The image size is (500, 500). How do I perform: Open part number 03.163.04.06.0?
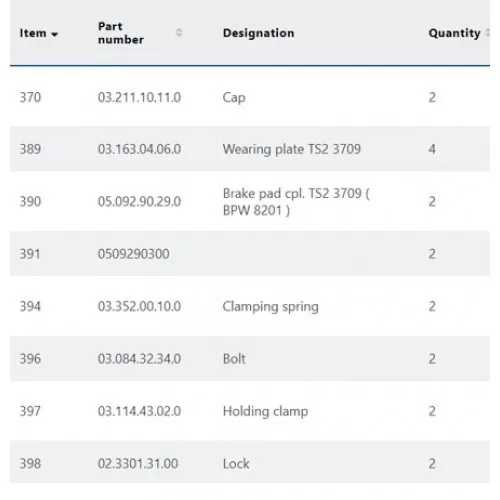(x=139, y=149)
